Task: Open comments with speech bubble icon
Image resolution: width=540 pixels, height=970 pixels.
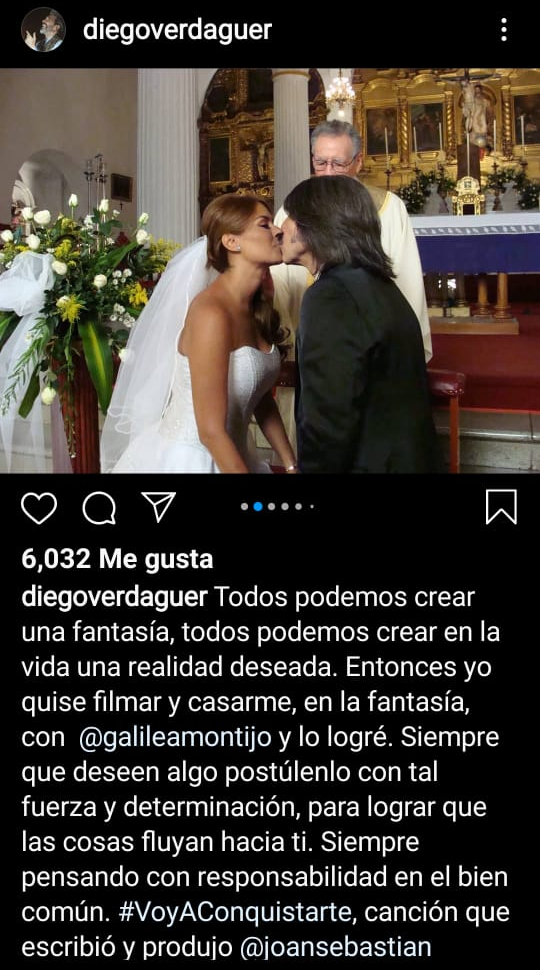Action: [x=99, y=508]
